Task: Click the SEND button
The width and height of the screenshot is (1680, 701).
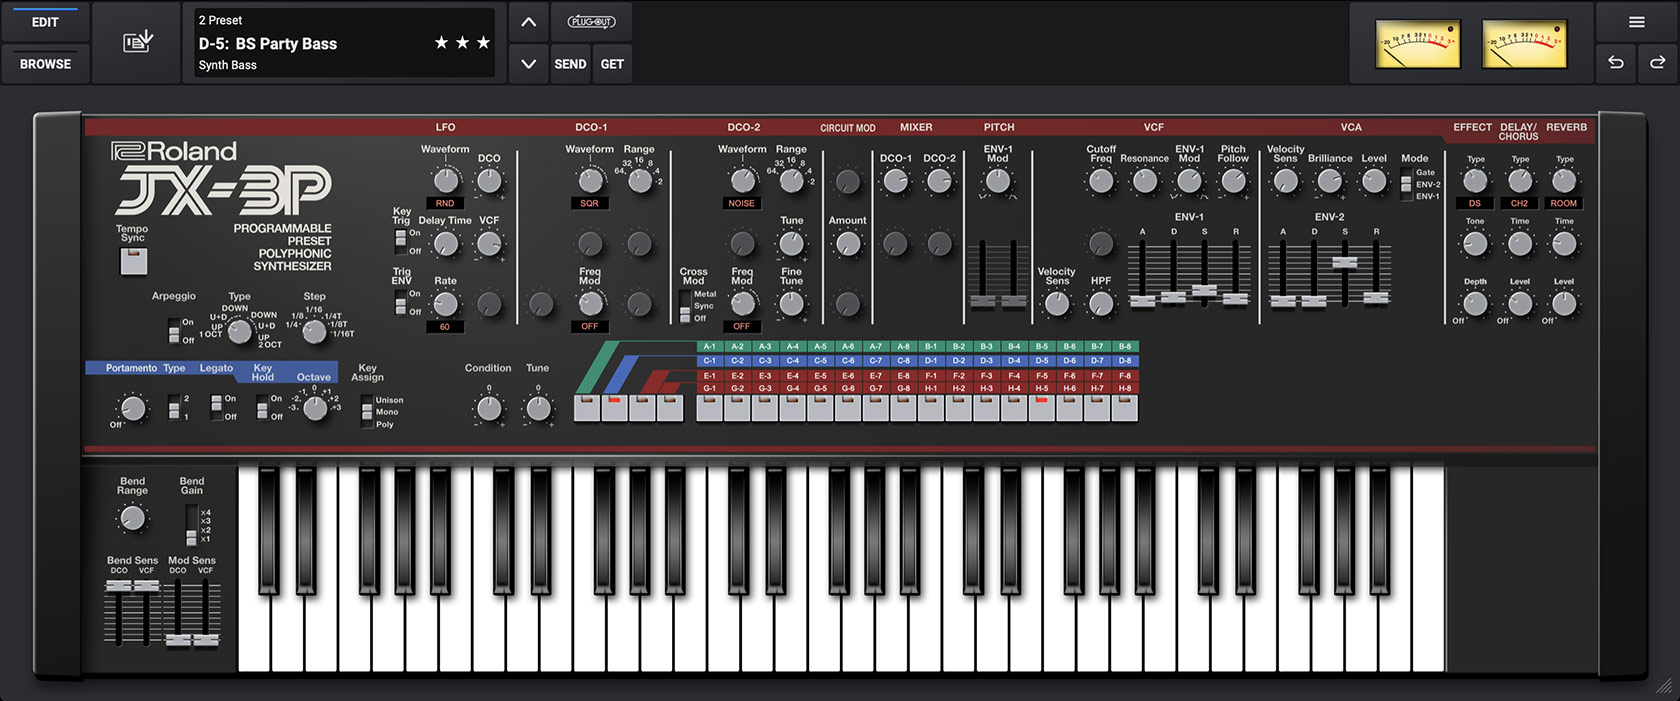Action: coord(570,64)
